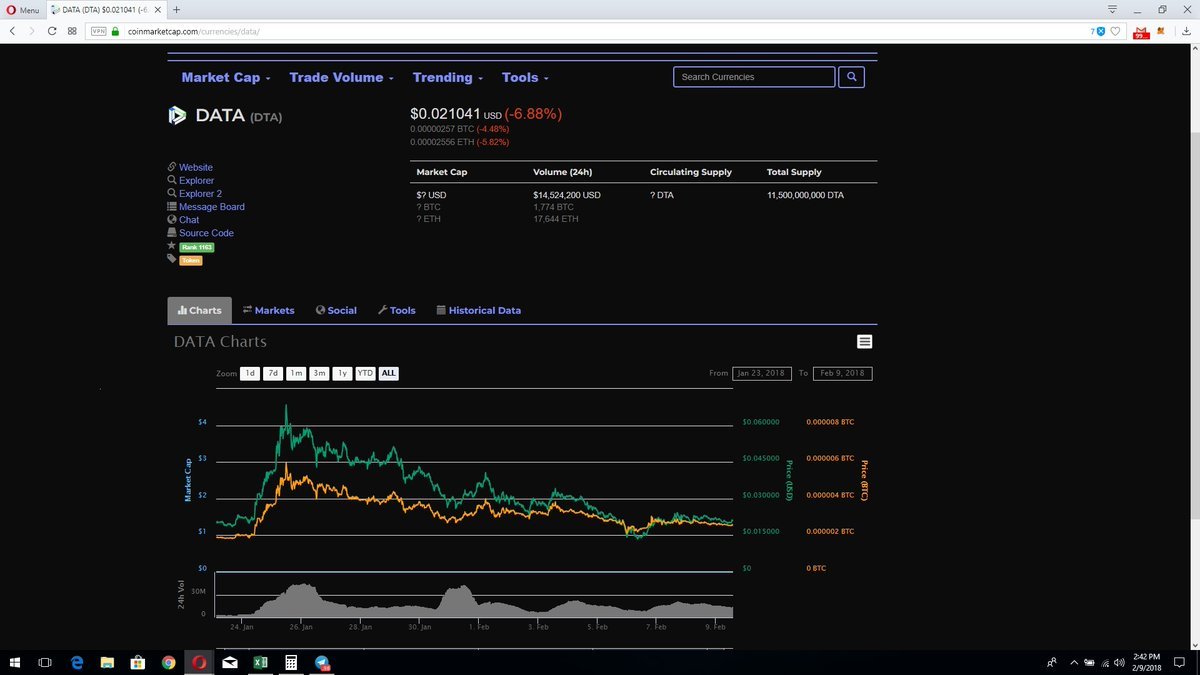Open the volume control in system tray
The image size is (1200, 675).
tap(1119, 662)
